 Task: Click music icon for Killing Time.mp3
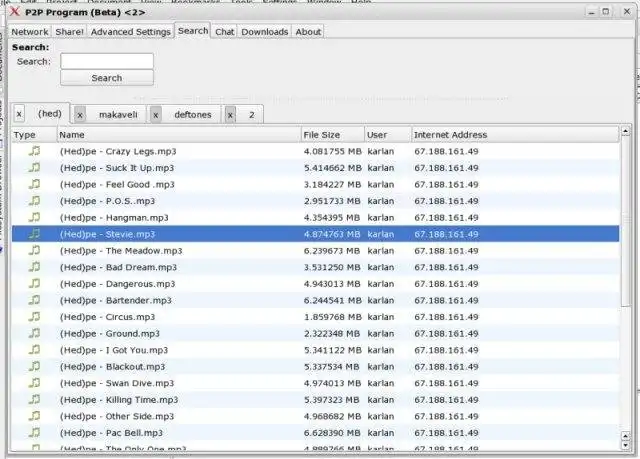[x=34, y=399]
